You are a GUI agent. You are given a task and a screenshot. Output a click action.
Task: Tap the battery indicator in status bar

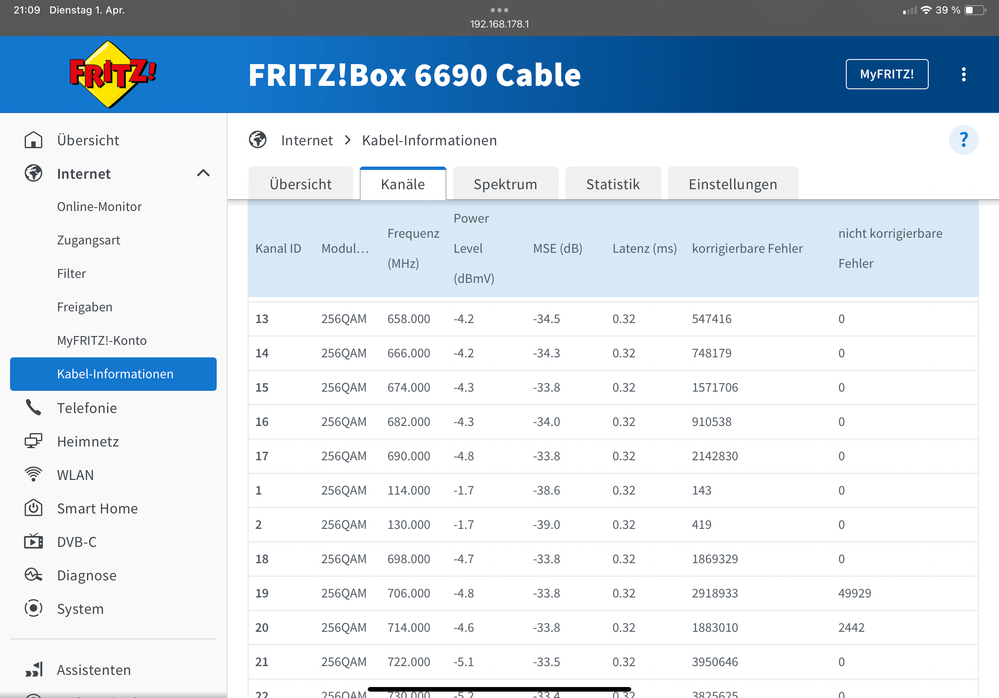tap(975, 10)
